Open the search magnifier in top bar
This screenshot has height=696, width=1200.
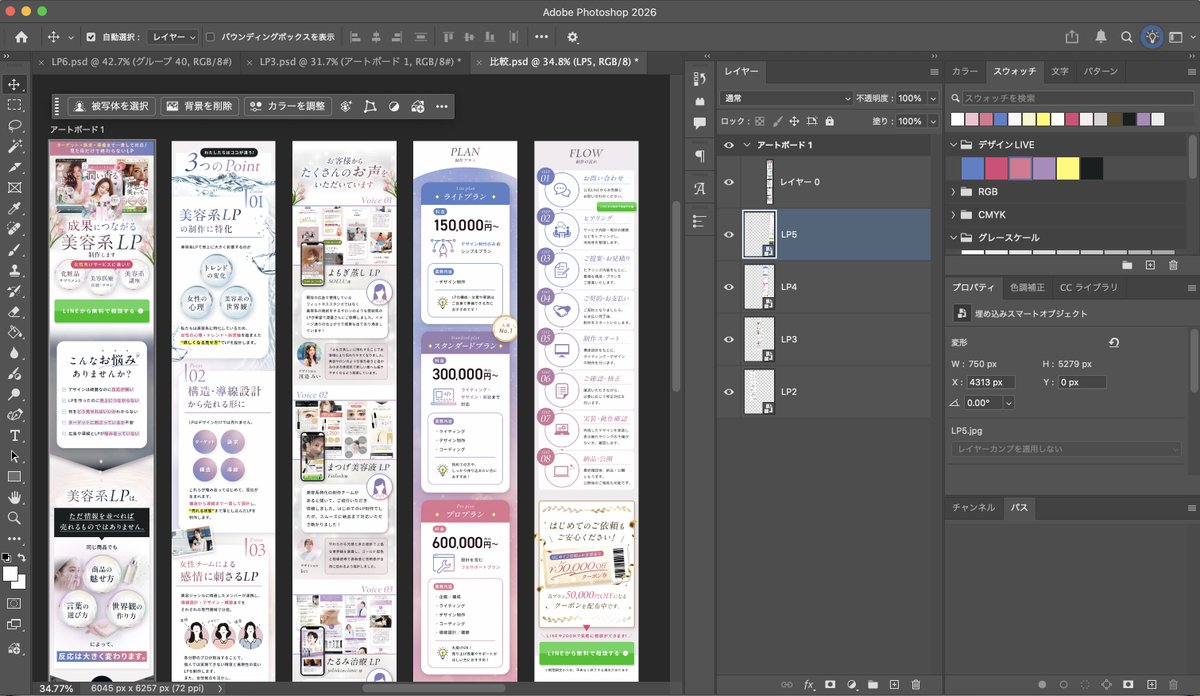(1127, 37)
